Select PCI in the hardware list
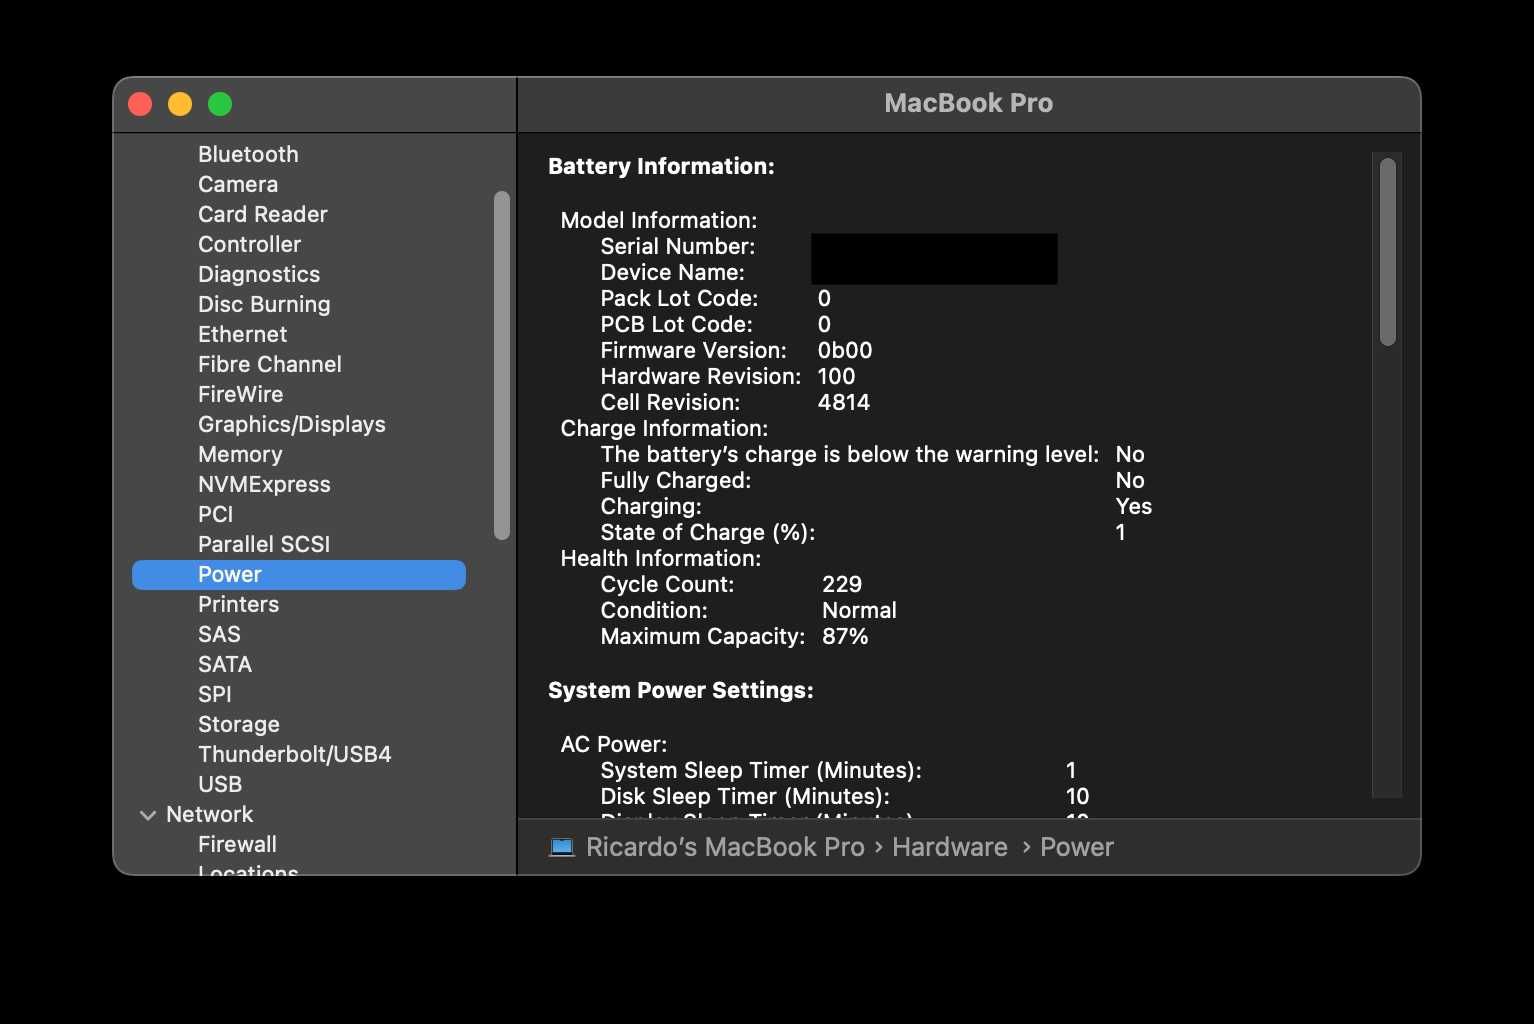Viewport: 1534px width, 1024px height. pos(215,514)
